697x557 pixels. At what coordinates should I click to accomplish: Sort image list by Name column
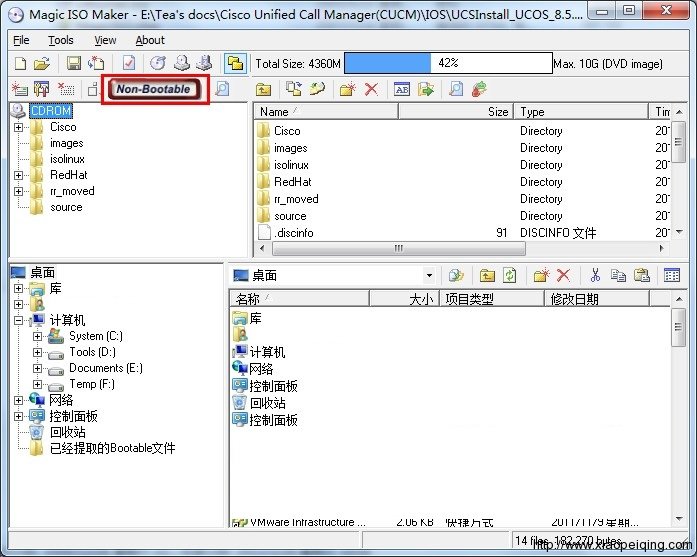click(x=326, y=112)
